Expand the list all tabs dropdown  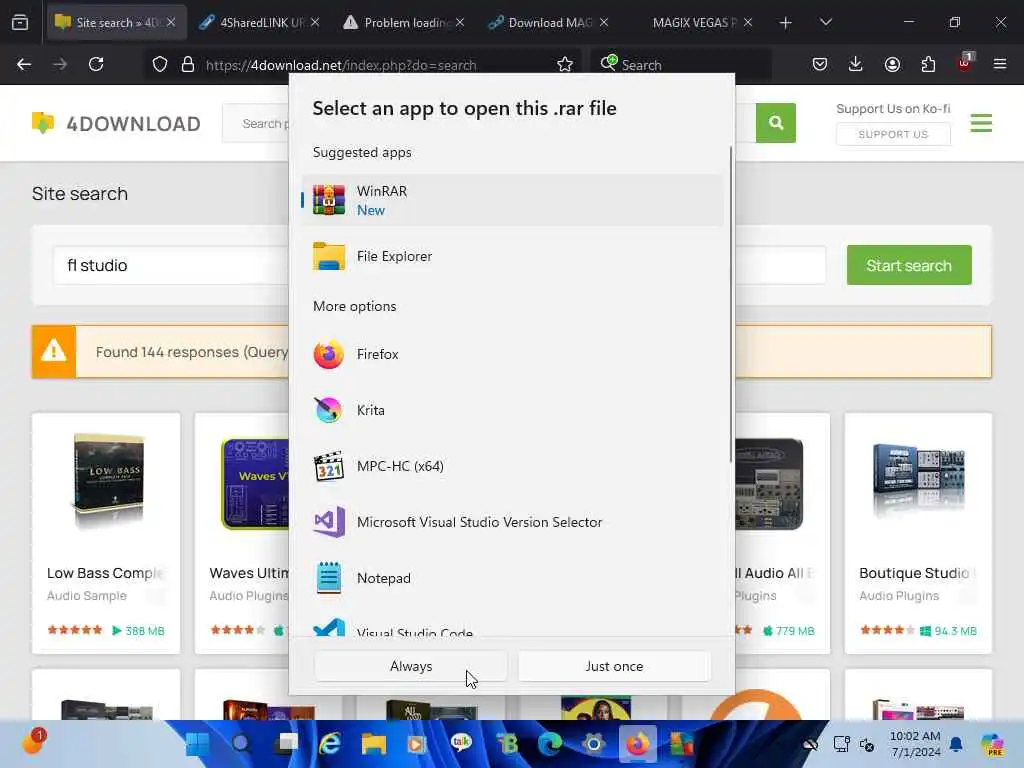(x=825, y=22)
